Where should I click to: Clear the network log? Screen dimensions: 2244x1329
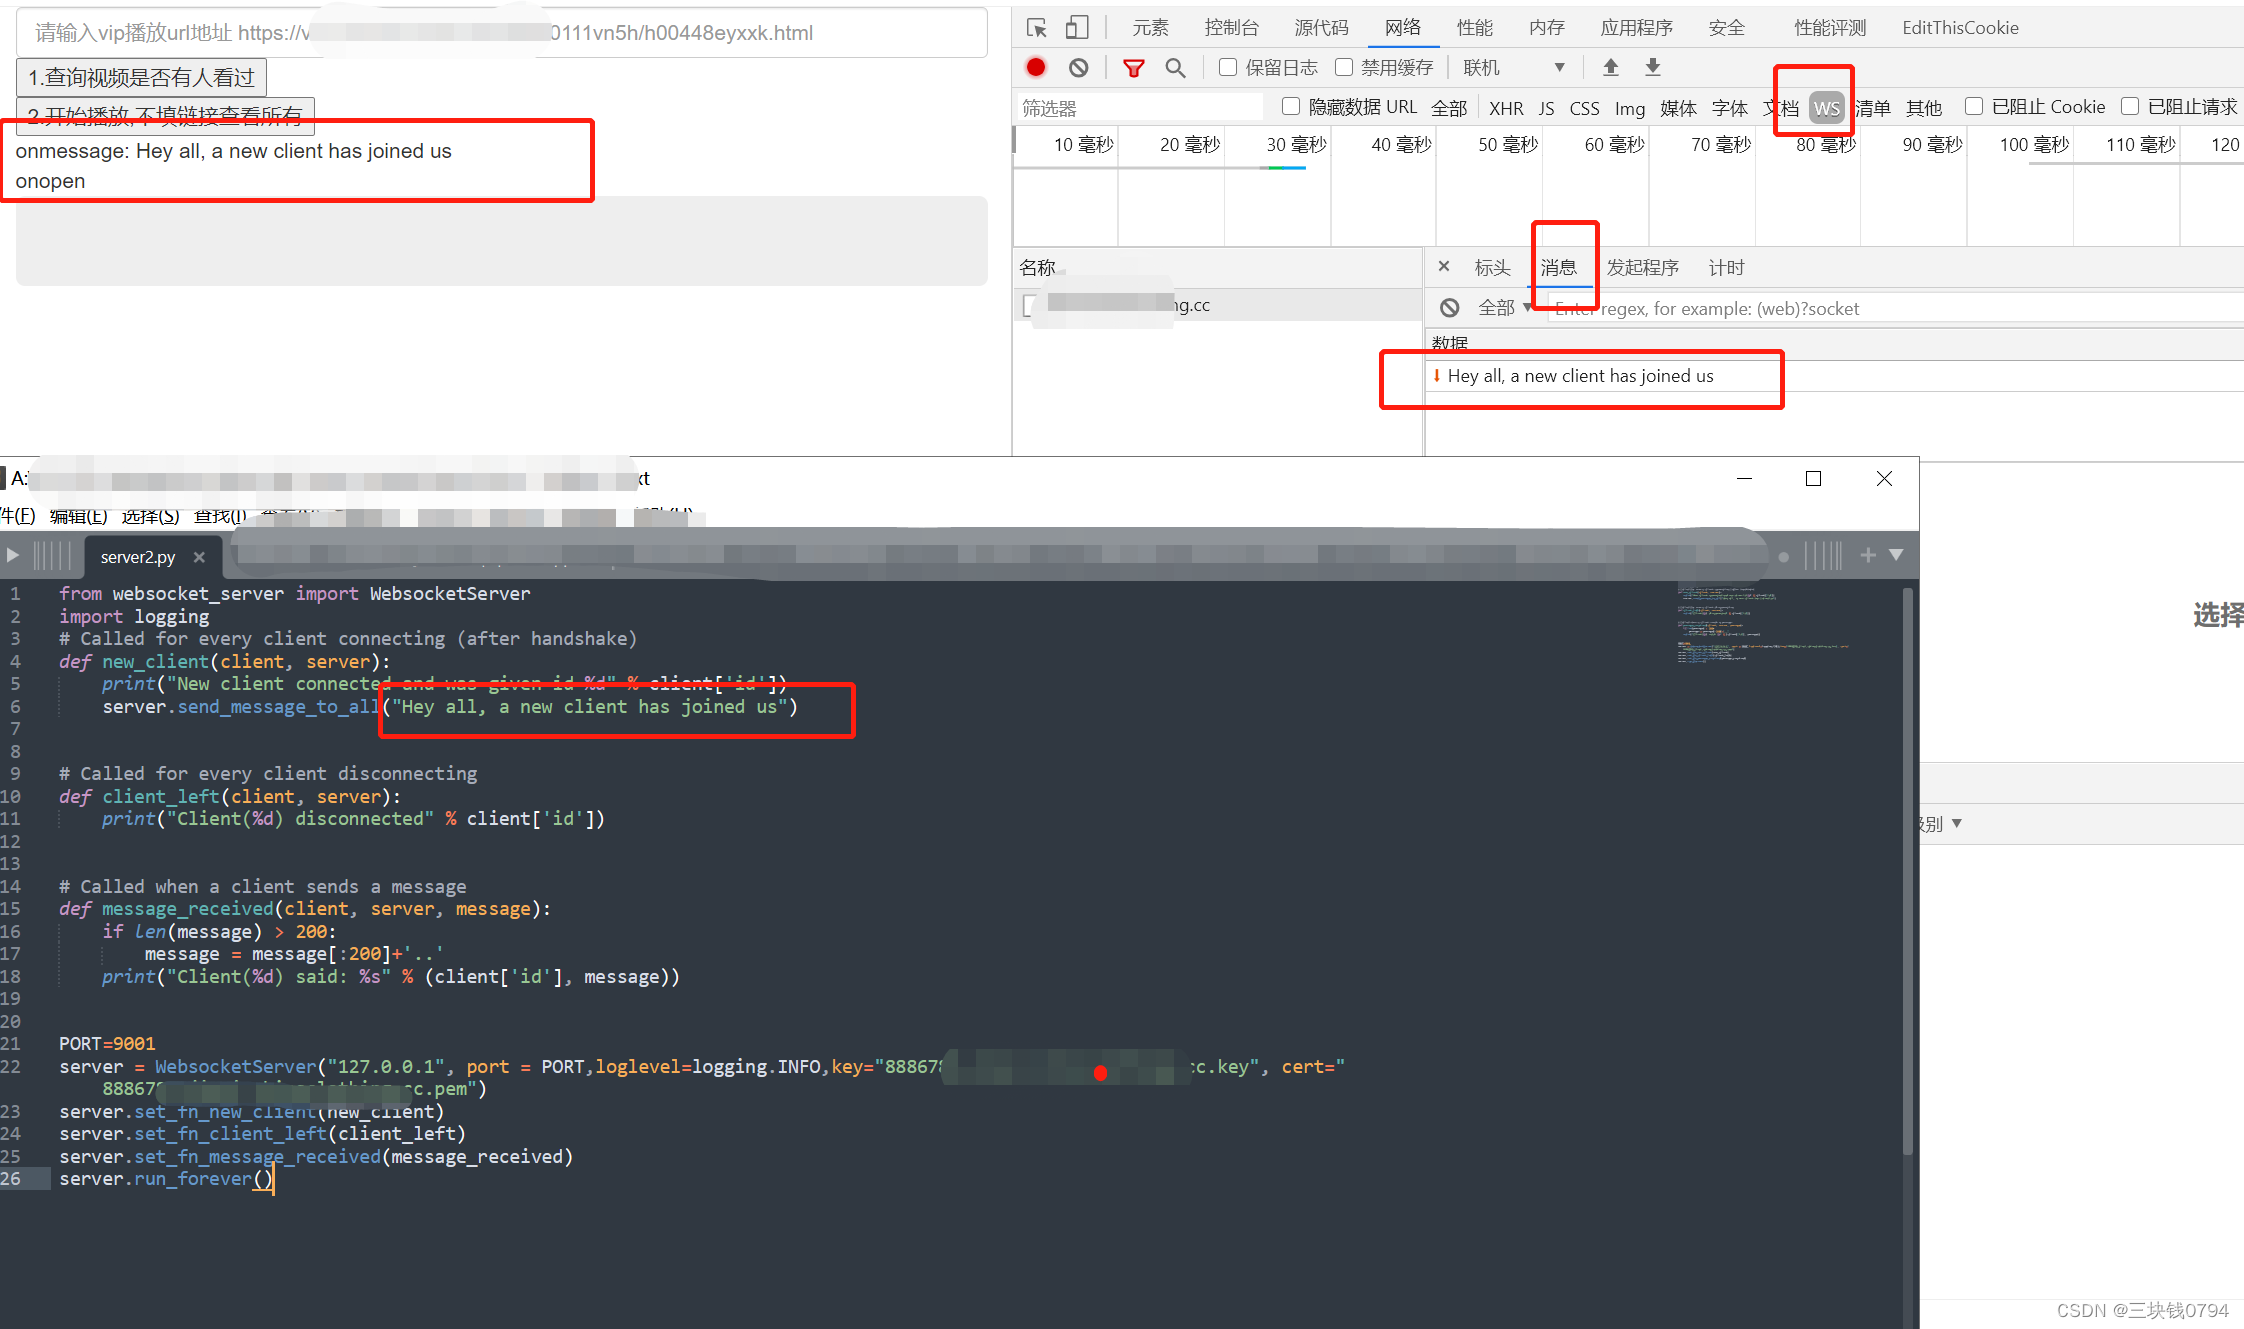click(1078, 67)
